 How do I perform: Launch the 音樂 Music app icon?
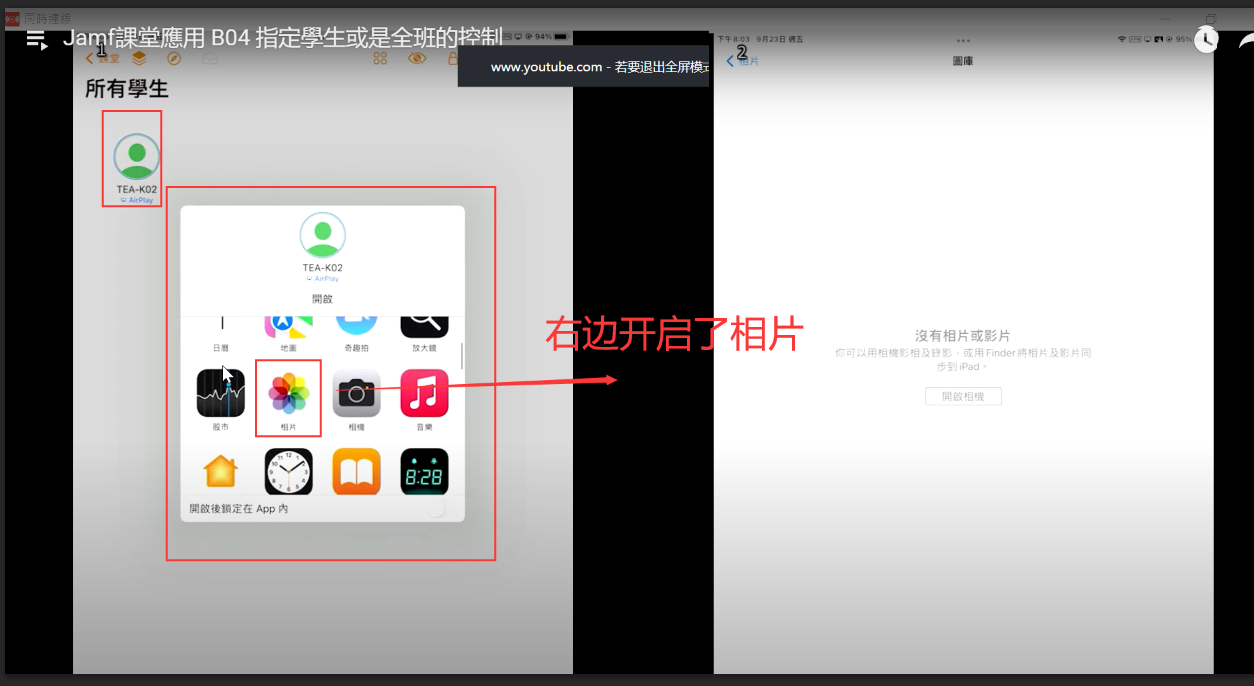pyautogui.click(x=424, y=393)
